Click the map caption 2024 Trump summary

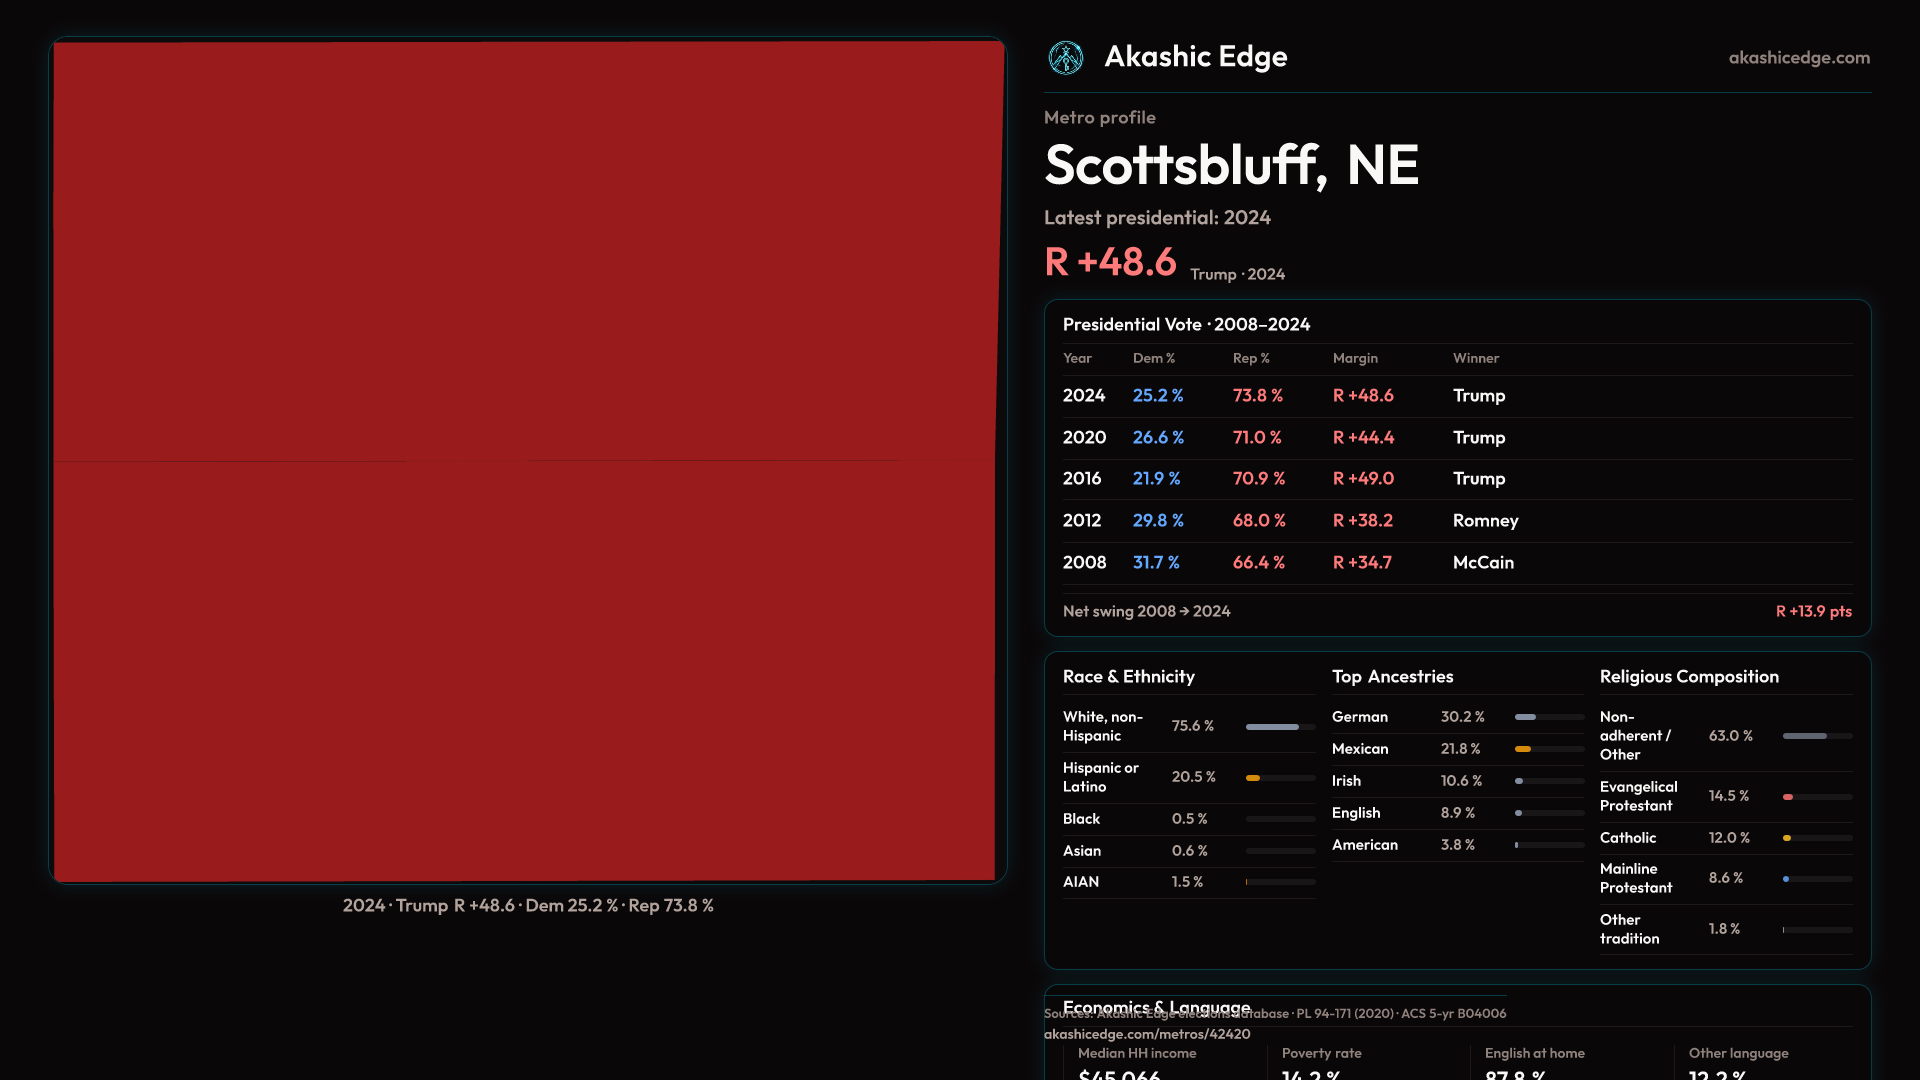[527, 906]
